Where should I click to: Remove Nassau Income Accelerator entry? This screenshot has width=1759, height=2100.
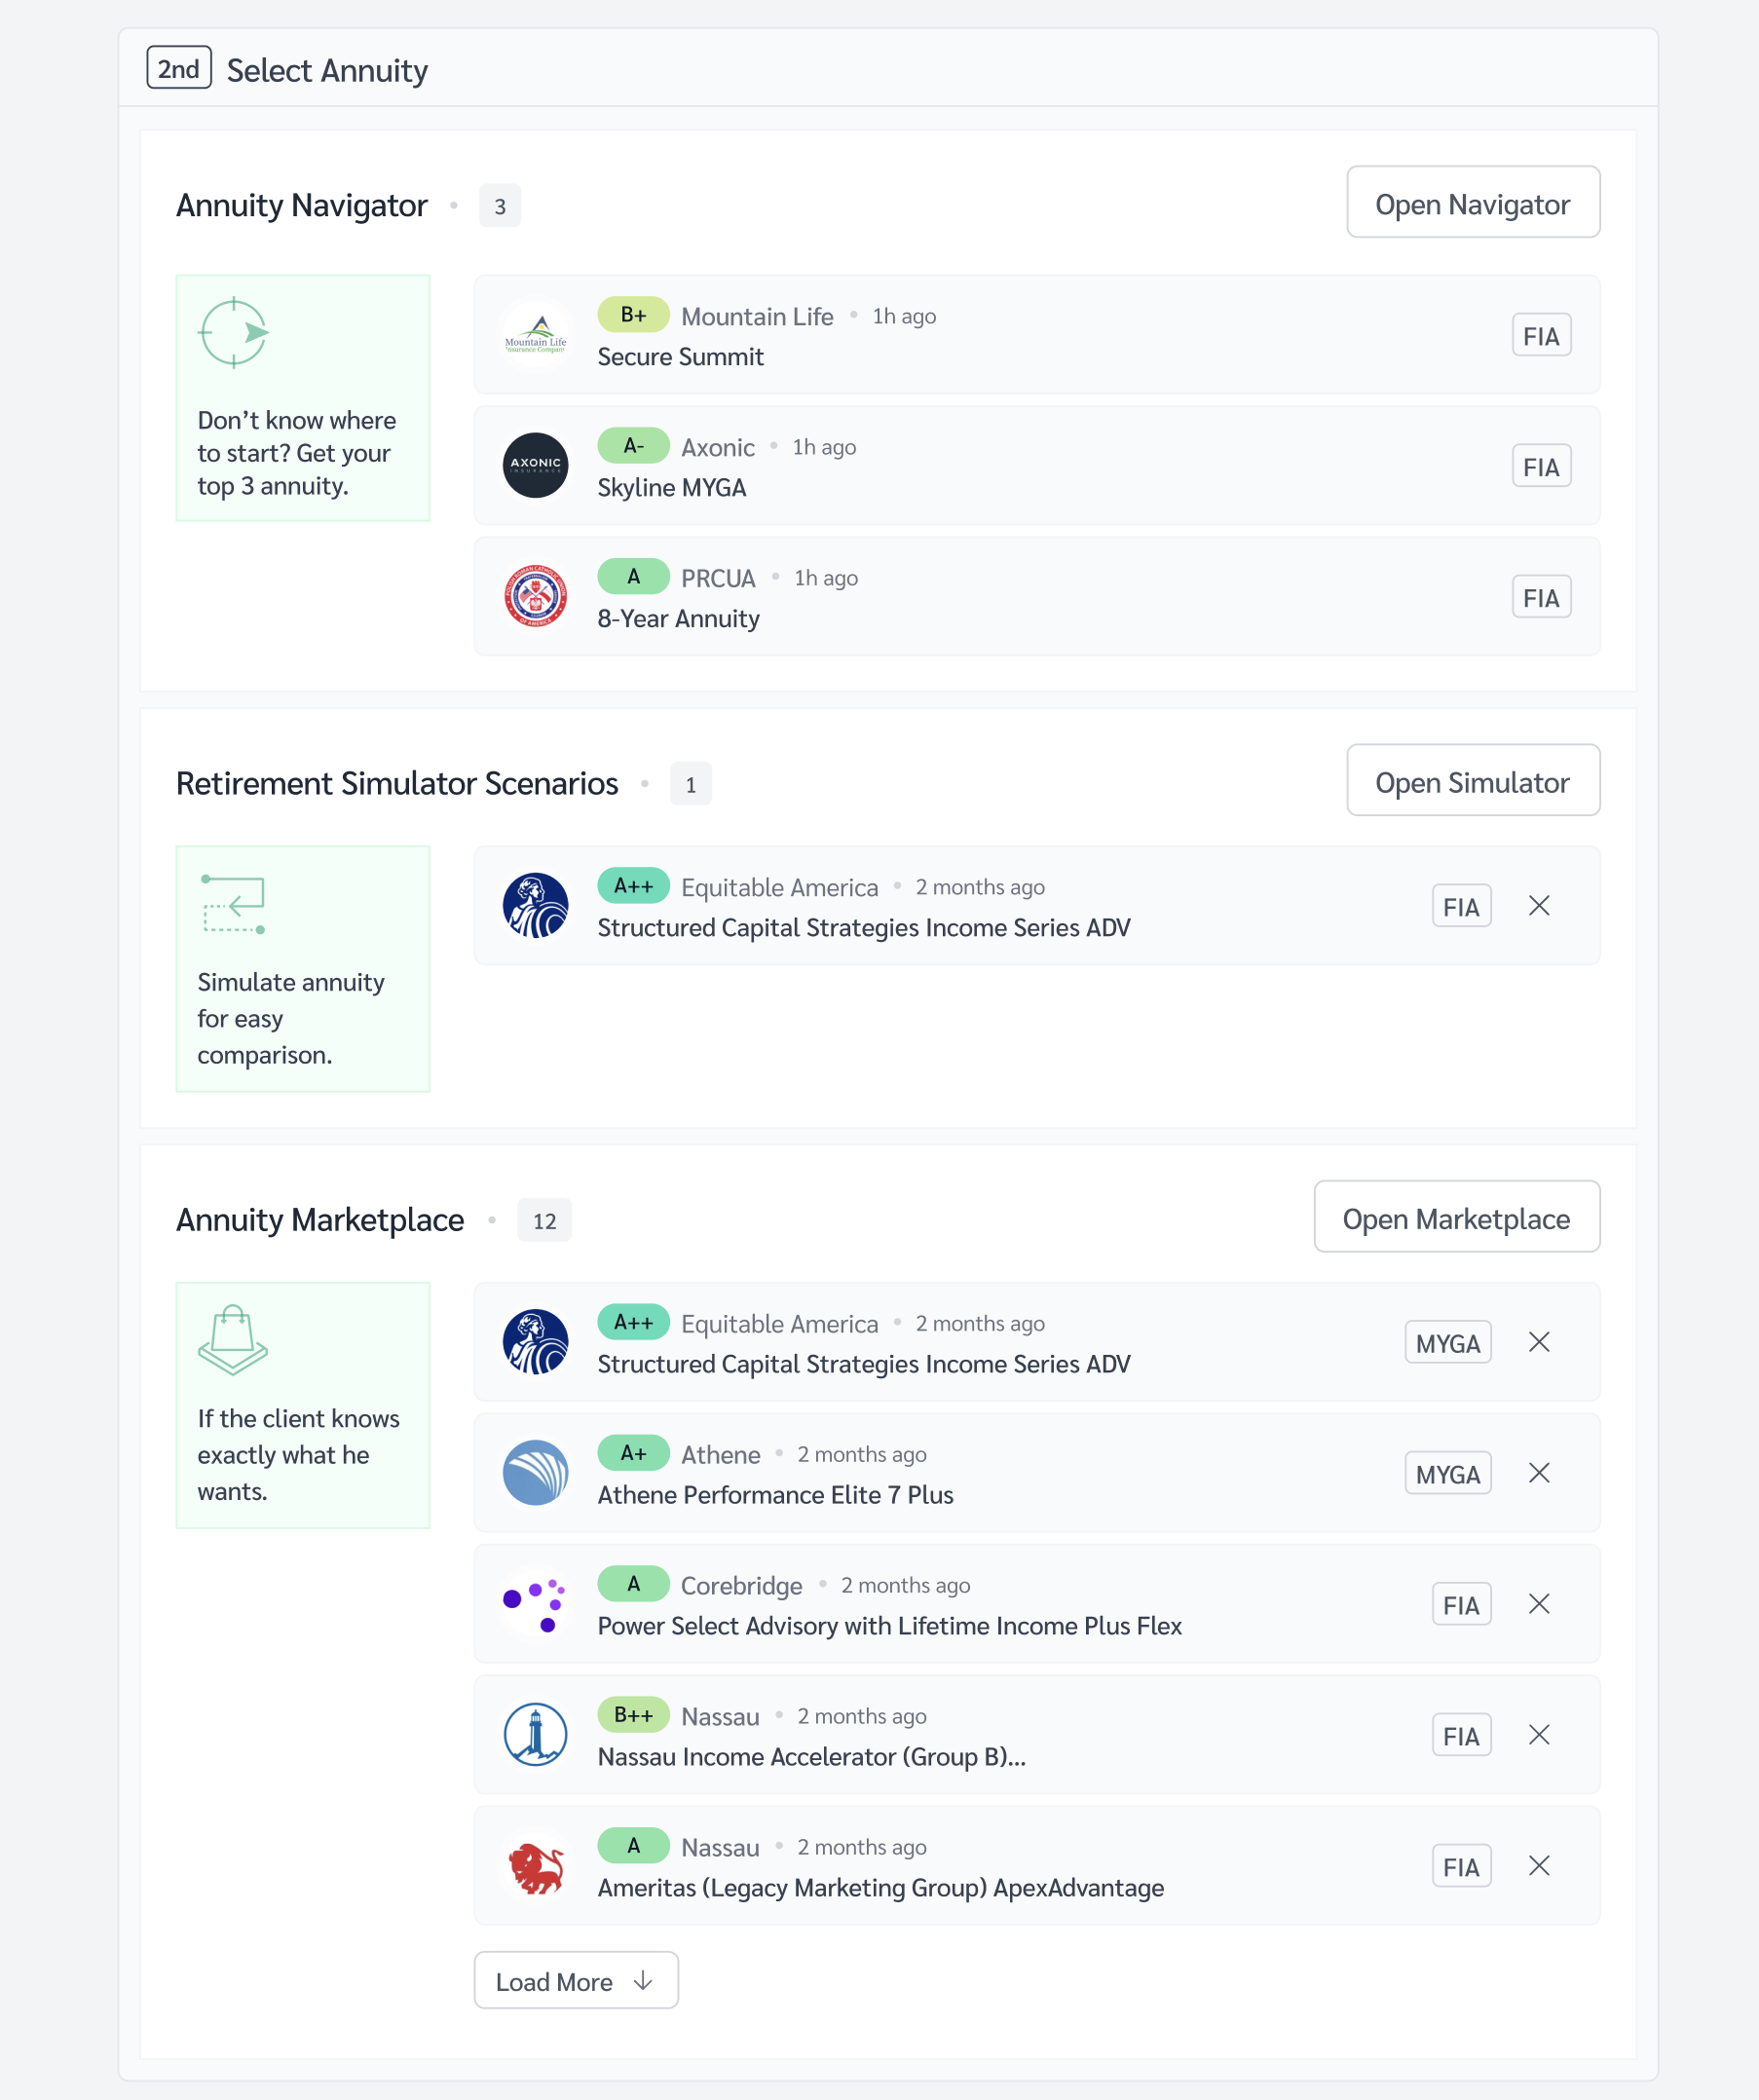click(x=1539, y=1735)
